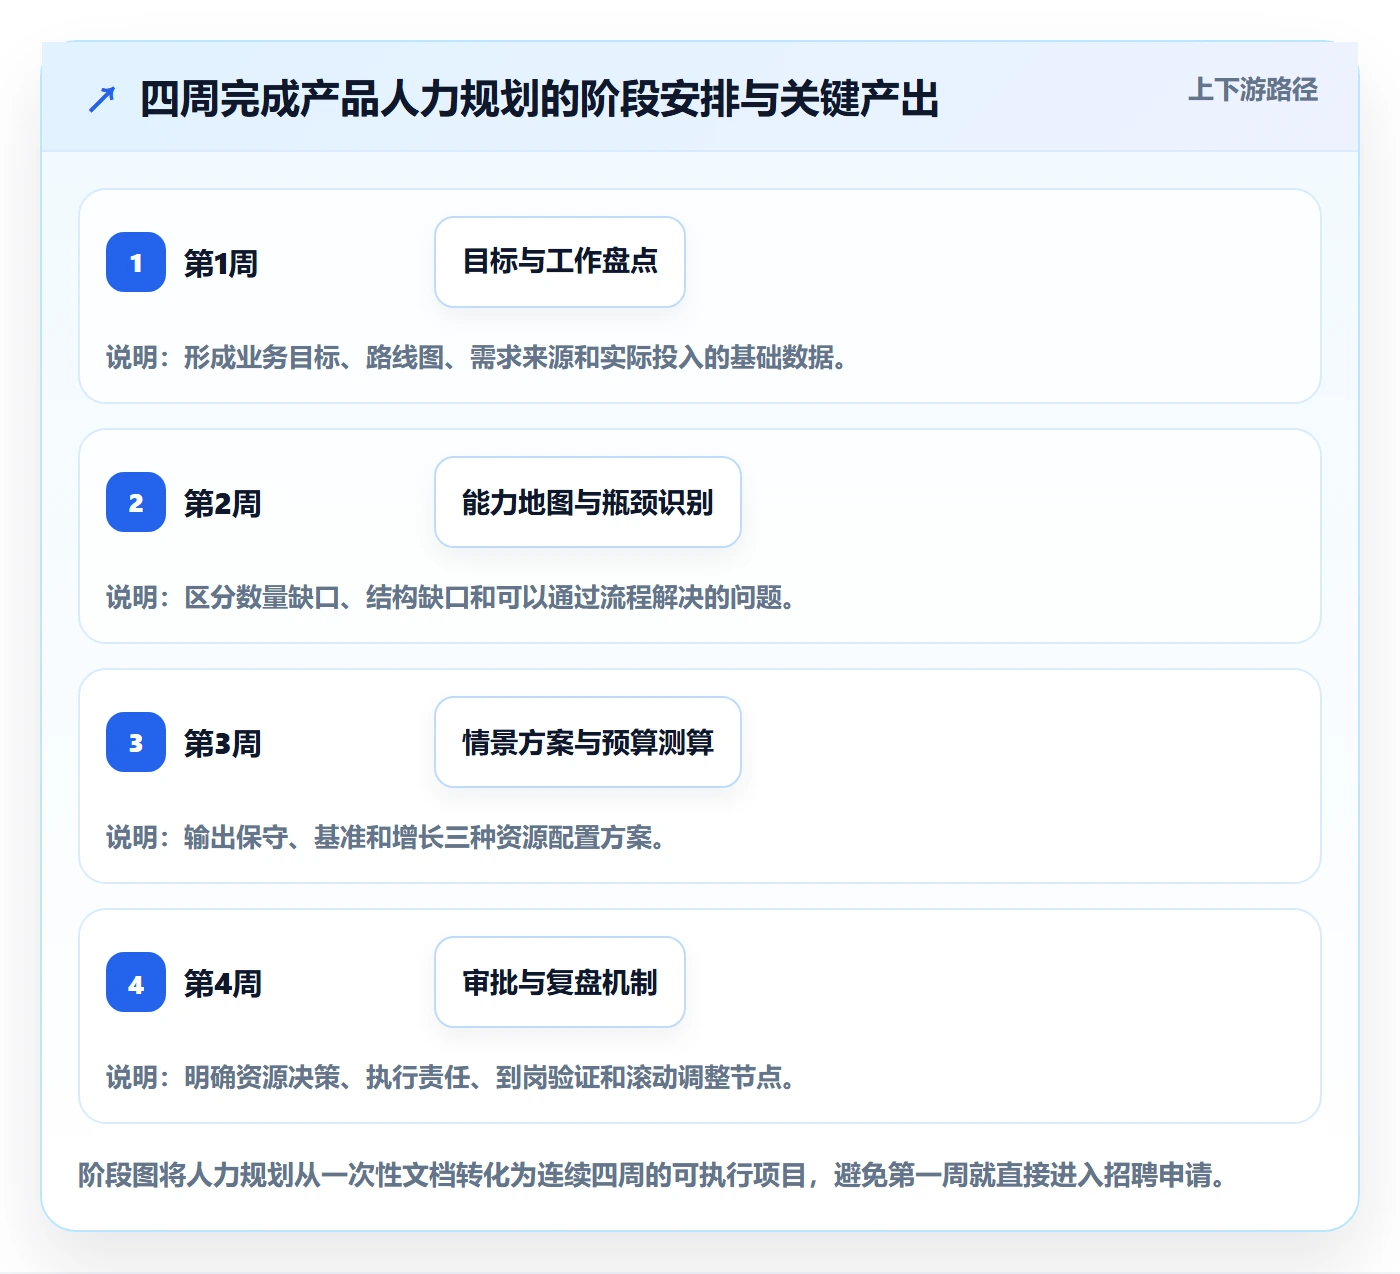The width and height of the screenshot is (1400, 1274).
Task: Click the 上下游路径 label
Action: point(1253,90)
